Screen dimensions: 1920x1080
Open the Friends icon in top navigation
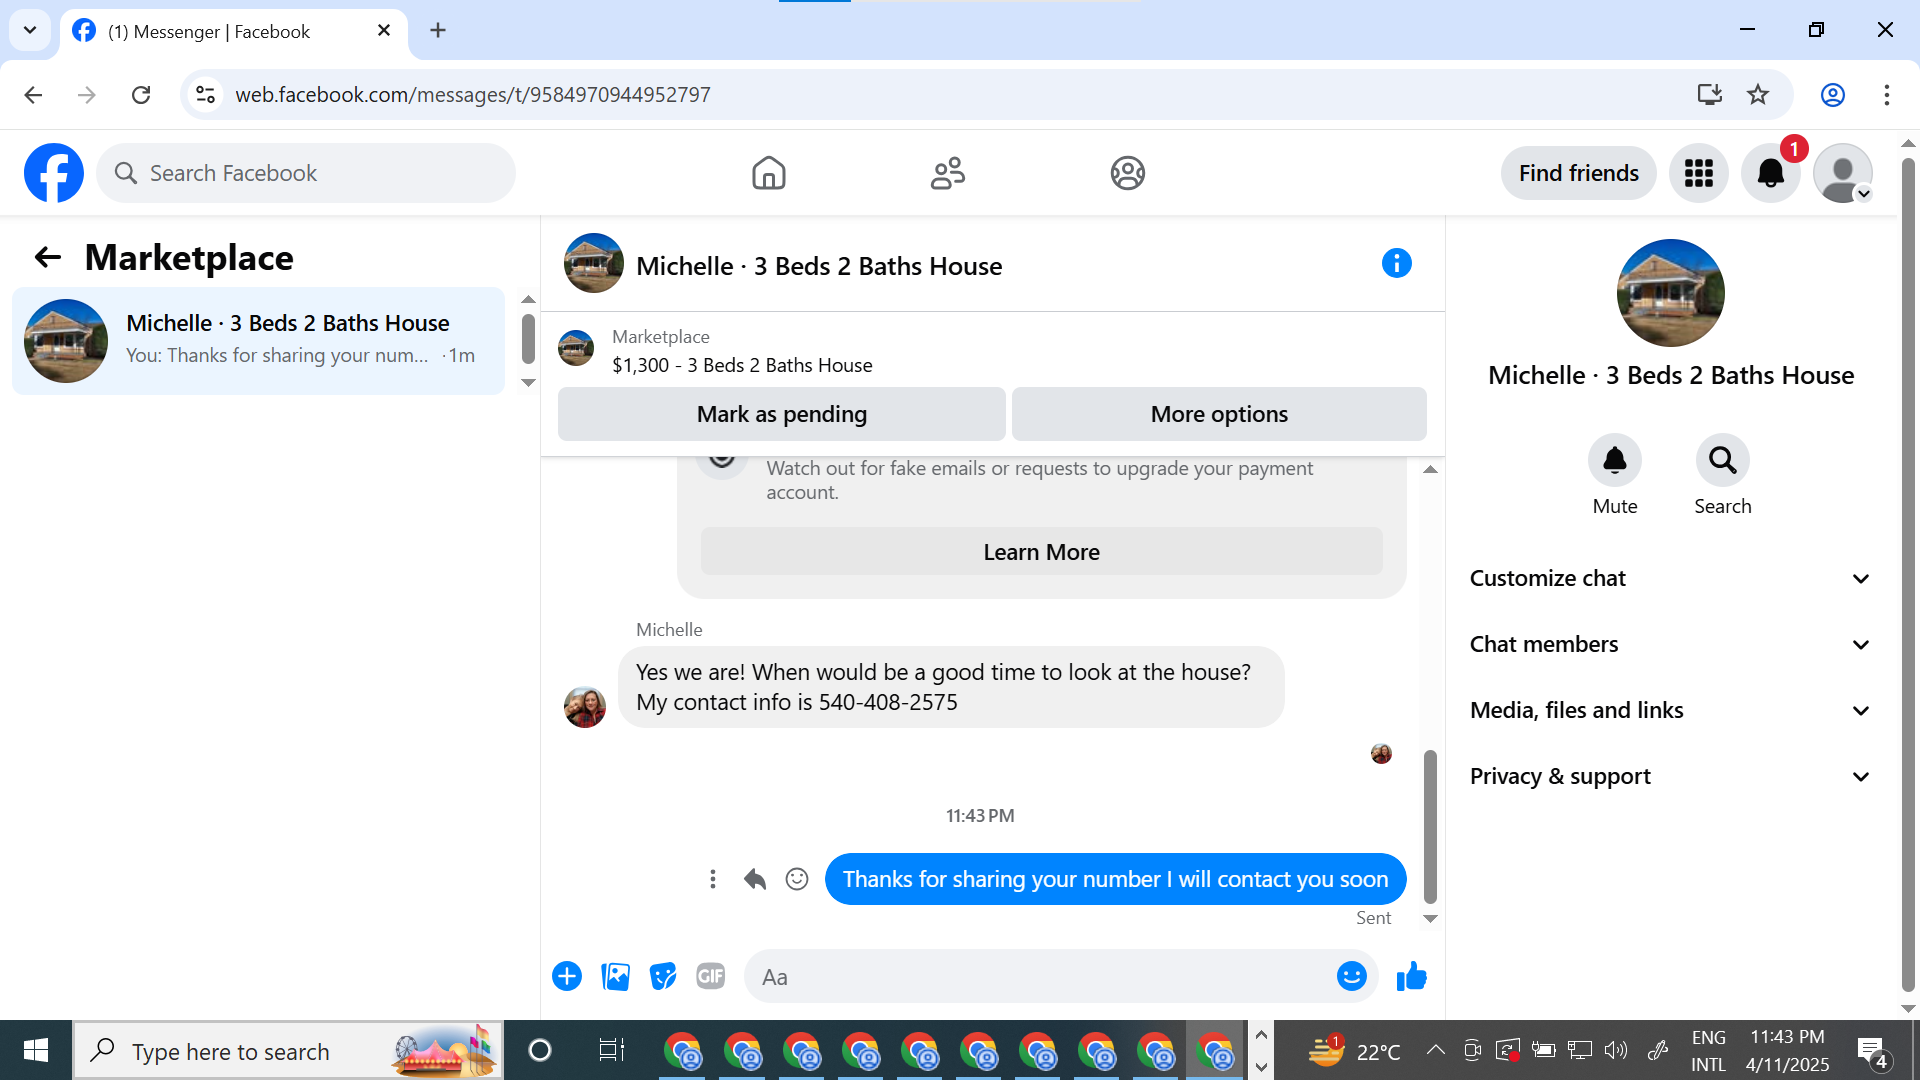tap(947, 173)
